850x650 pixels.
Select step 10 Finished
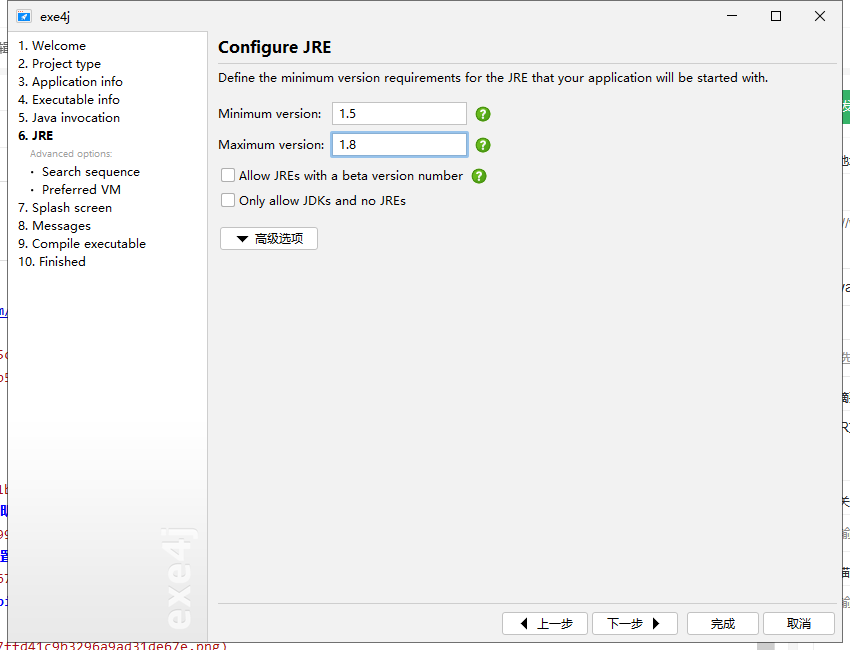(52, 261)
